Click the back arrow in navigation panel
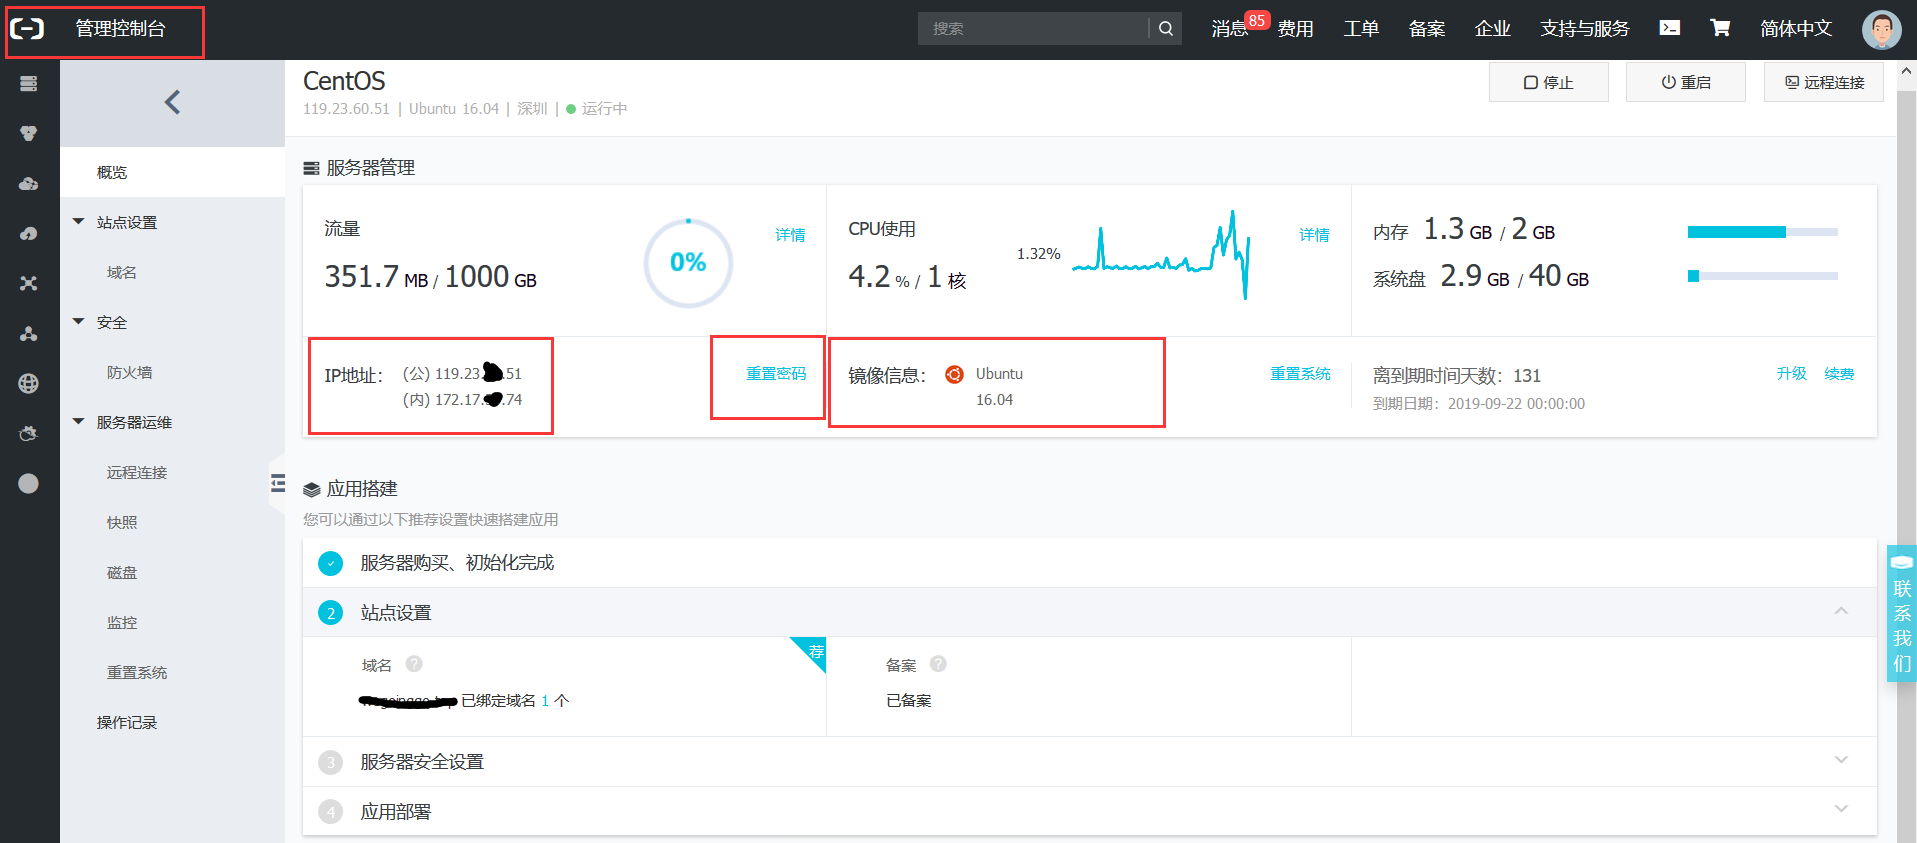The width and height of the screenshot is (1917, 843). (x=172, y=102)
